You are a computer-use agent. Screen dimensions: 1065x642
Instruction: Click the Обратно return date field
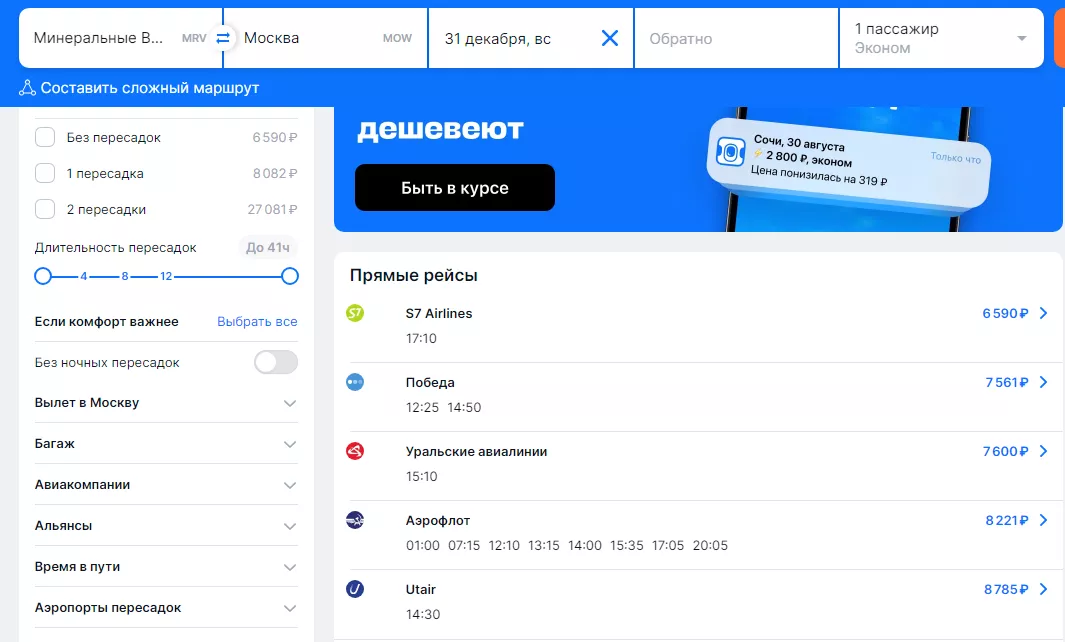click(735, 38)
